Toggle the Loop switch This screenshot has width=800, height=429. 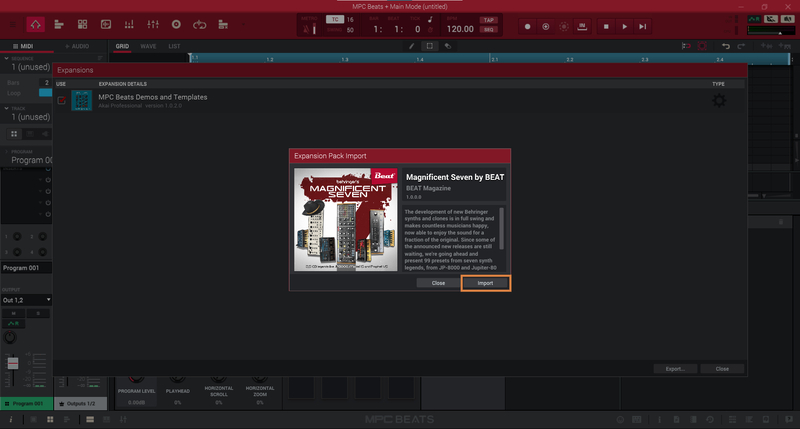click(45, 93)
